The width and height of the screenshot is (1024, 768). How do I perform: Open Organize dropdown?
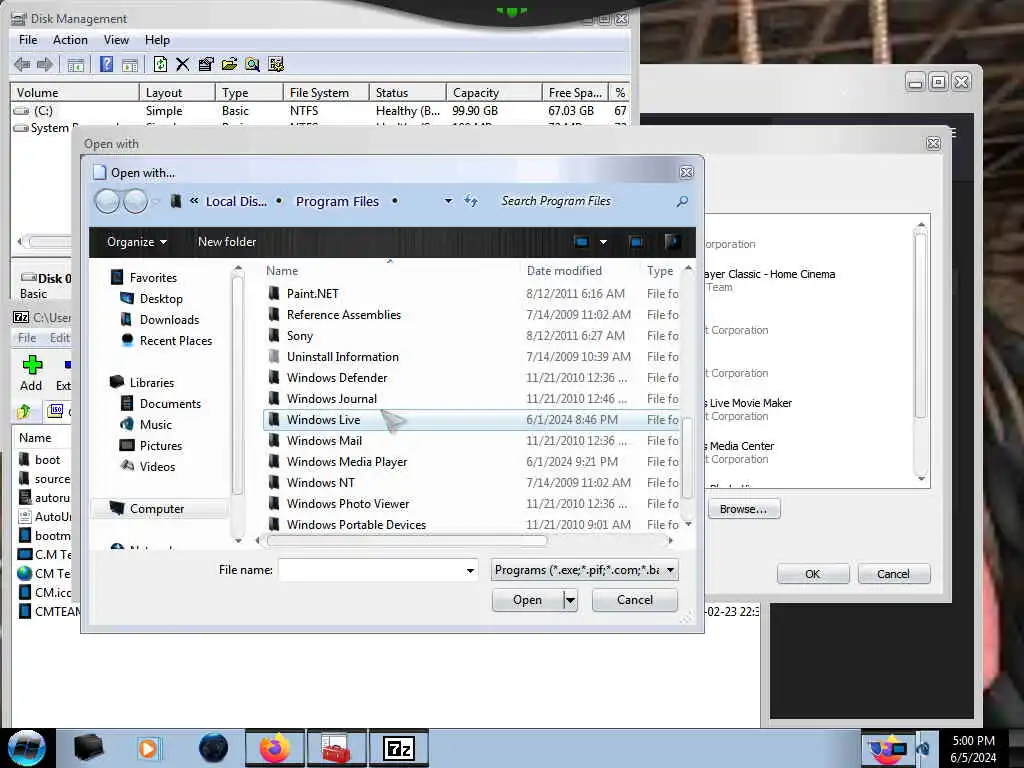136,242
